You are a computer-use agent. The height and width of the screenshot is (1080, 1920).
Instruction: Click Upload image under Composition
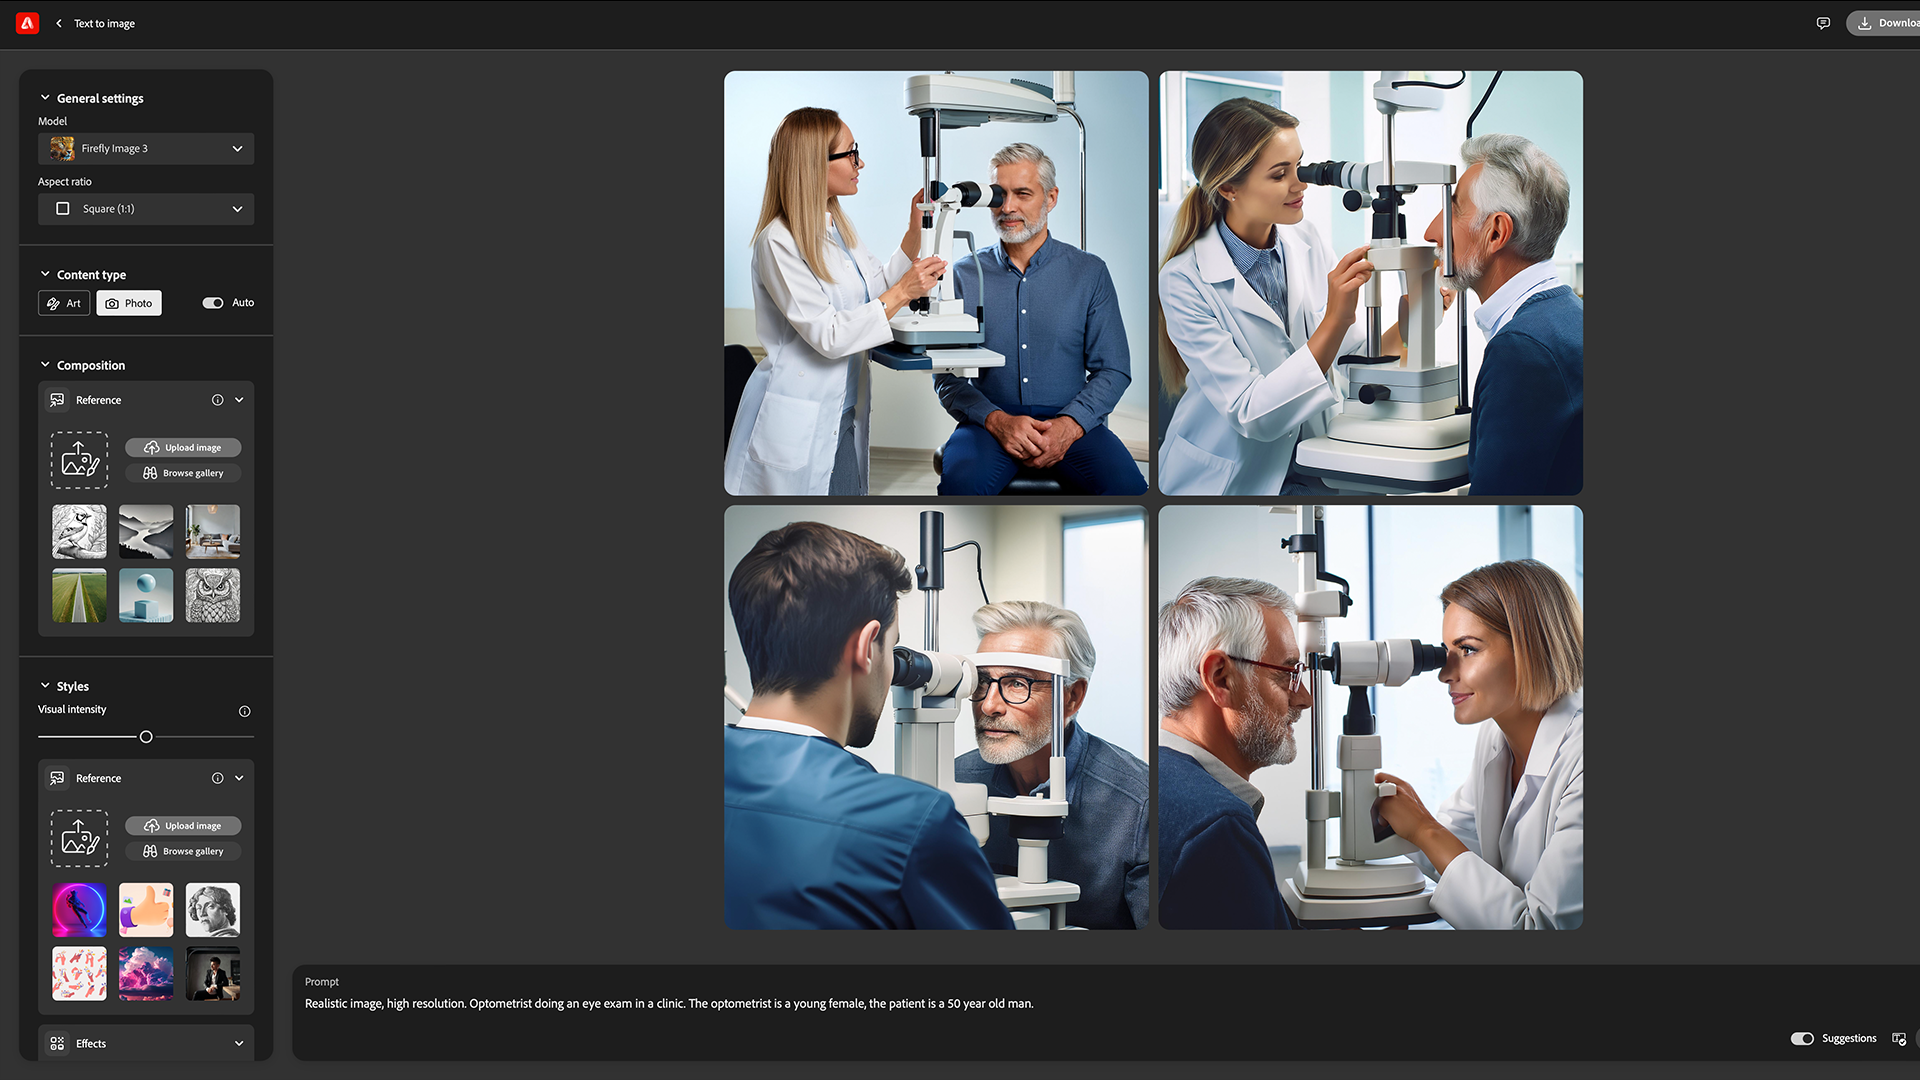pyautogui.click(x=183, y=448)
